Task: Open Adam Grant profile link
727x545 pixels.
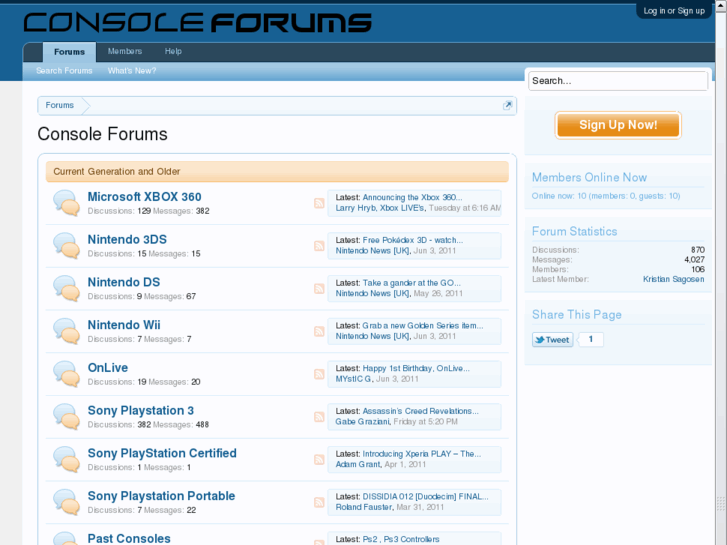Action: pyautogui.click(x=358, y=464)
